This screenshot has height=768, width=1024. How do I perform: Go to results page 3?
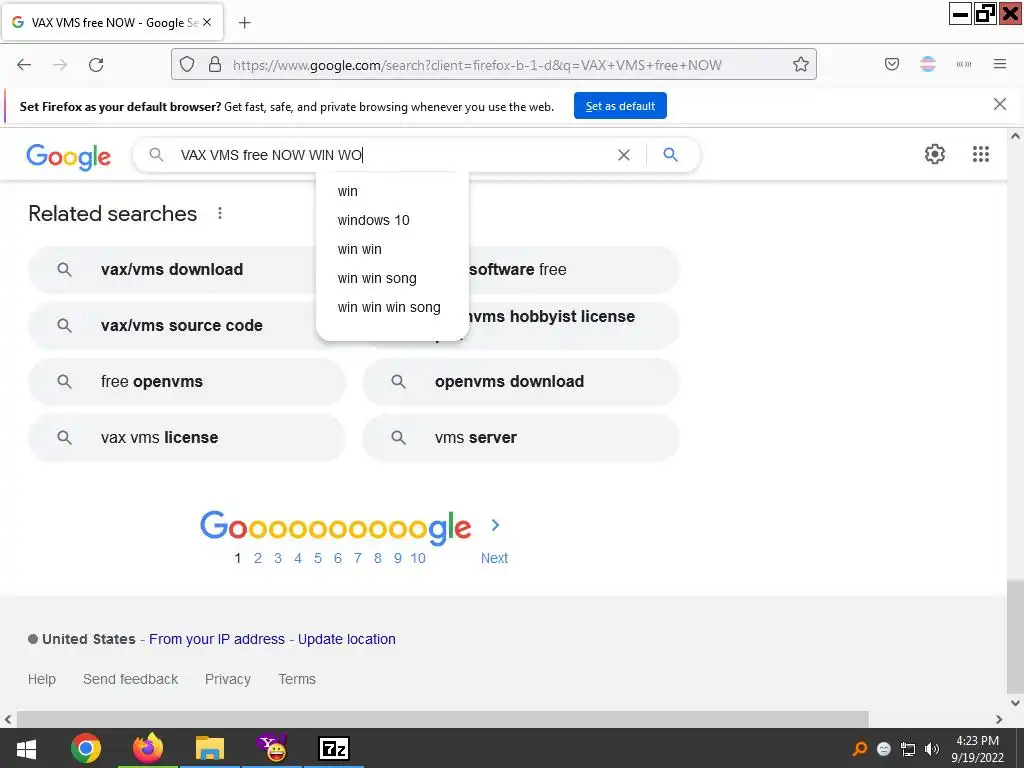pos(278,558)
